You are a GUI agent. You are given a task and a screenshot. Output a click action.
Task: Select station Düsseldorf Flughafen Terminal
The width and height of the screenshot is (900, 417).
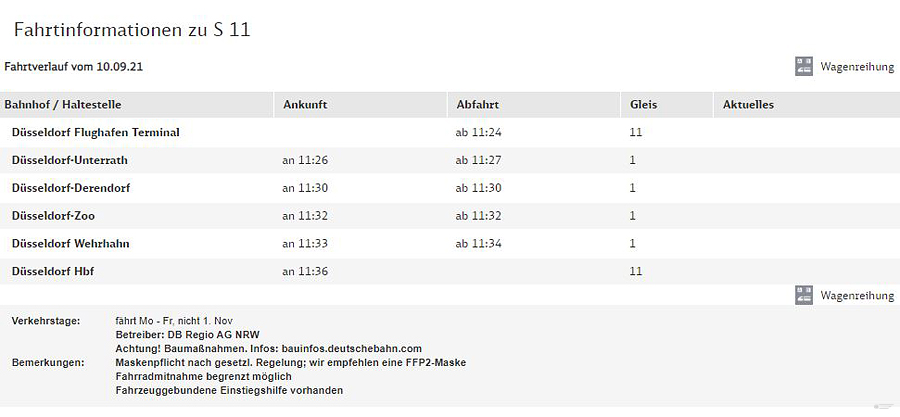(95, 132)
